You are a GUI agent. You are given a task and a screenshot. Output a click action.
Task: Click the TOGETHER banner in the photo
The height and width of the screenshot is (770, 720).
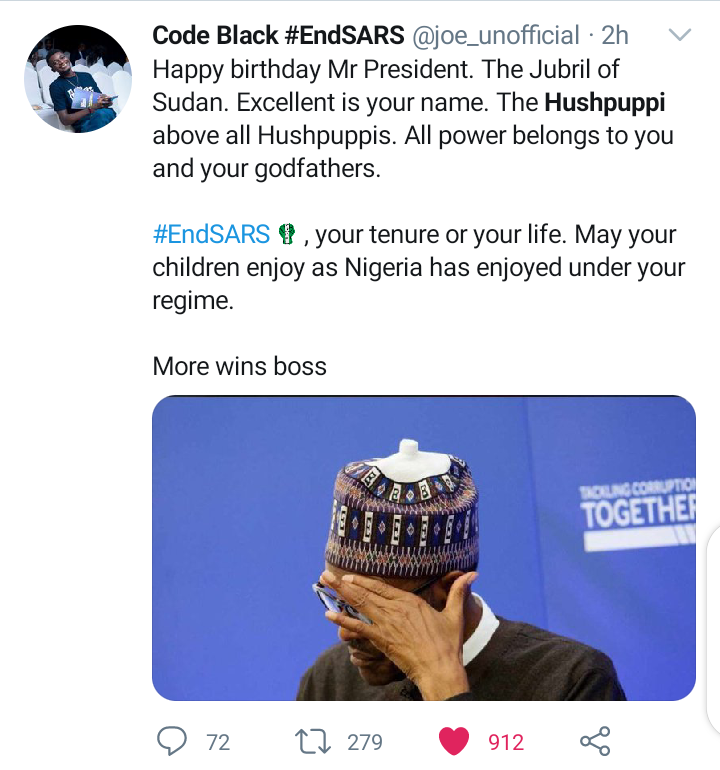click(x=637, y=511)
